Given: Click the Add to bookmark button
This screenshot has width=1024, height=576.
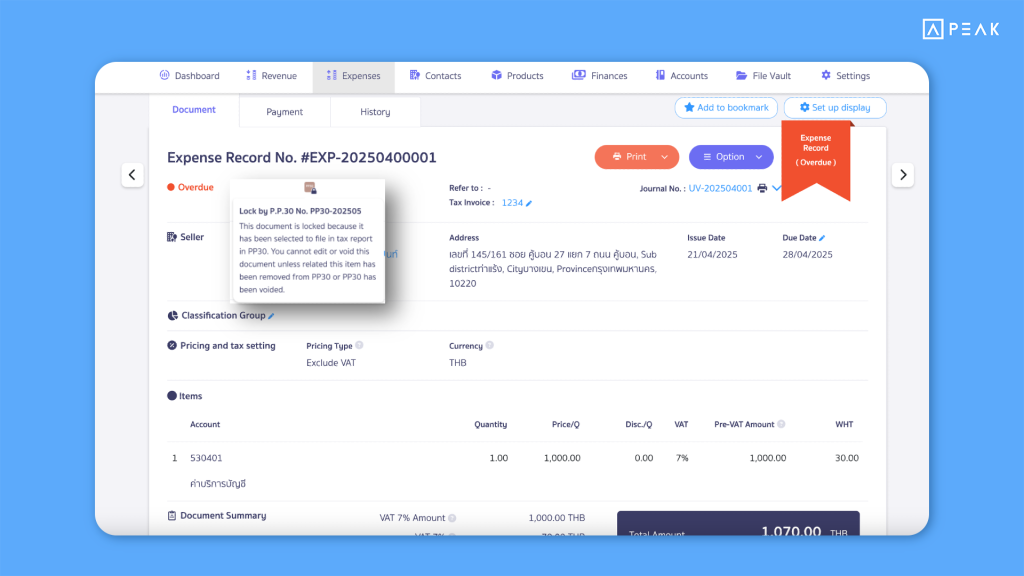Looking at the screenshot, I should pyautogui.click(x=726, y=107).
